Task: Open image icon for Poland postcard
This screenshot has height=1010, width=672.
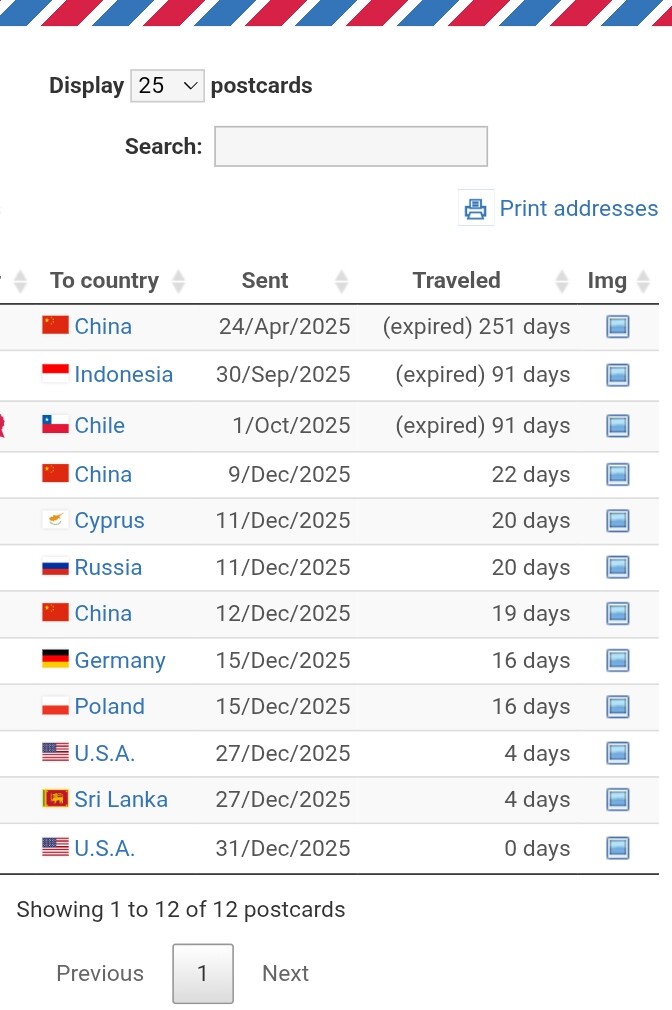Action: pyautogui.click(x=618, y=707)
